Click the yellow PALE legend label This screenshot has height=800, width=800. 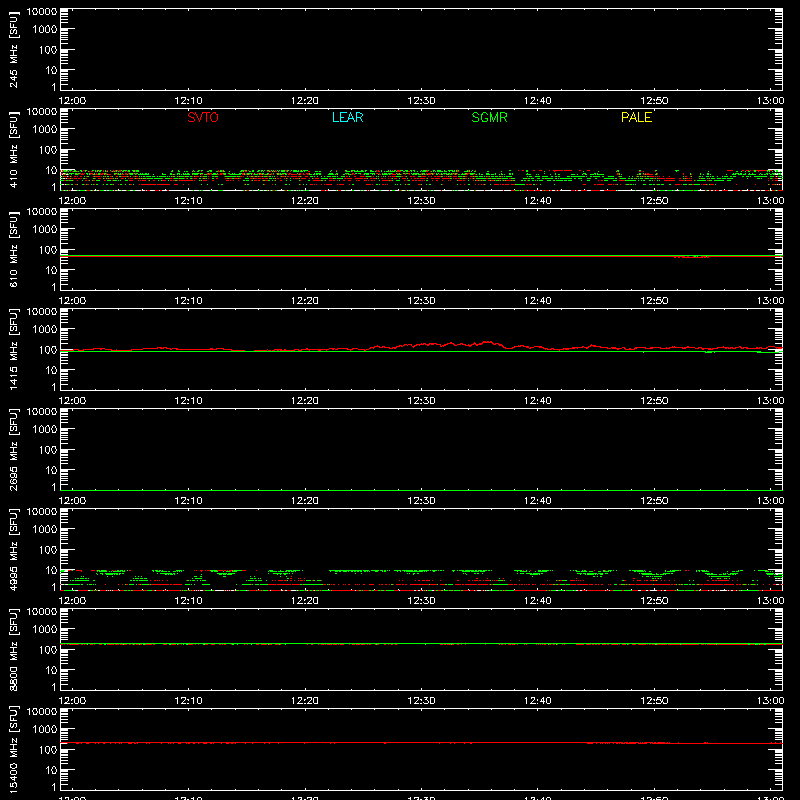(x=636, y=117)
